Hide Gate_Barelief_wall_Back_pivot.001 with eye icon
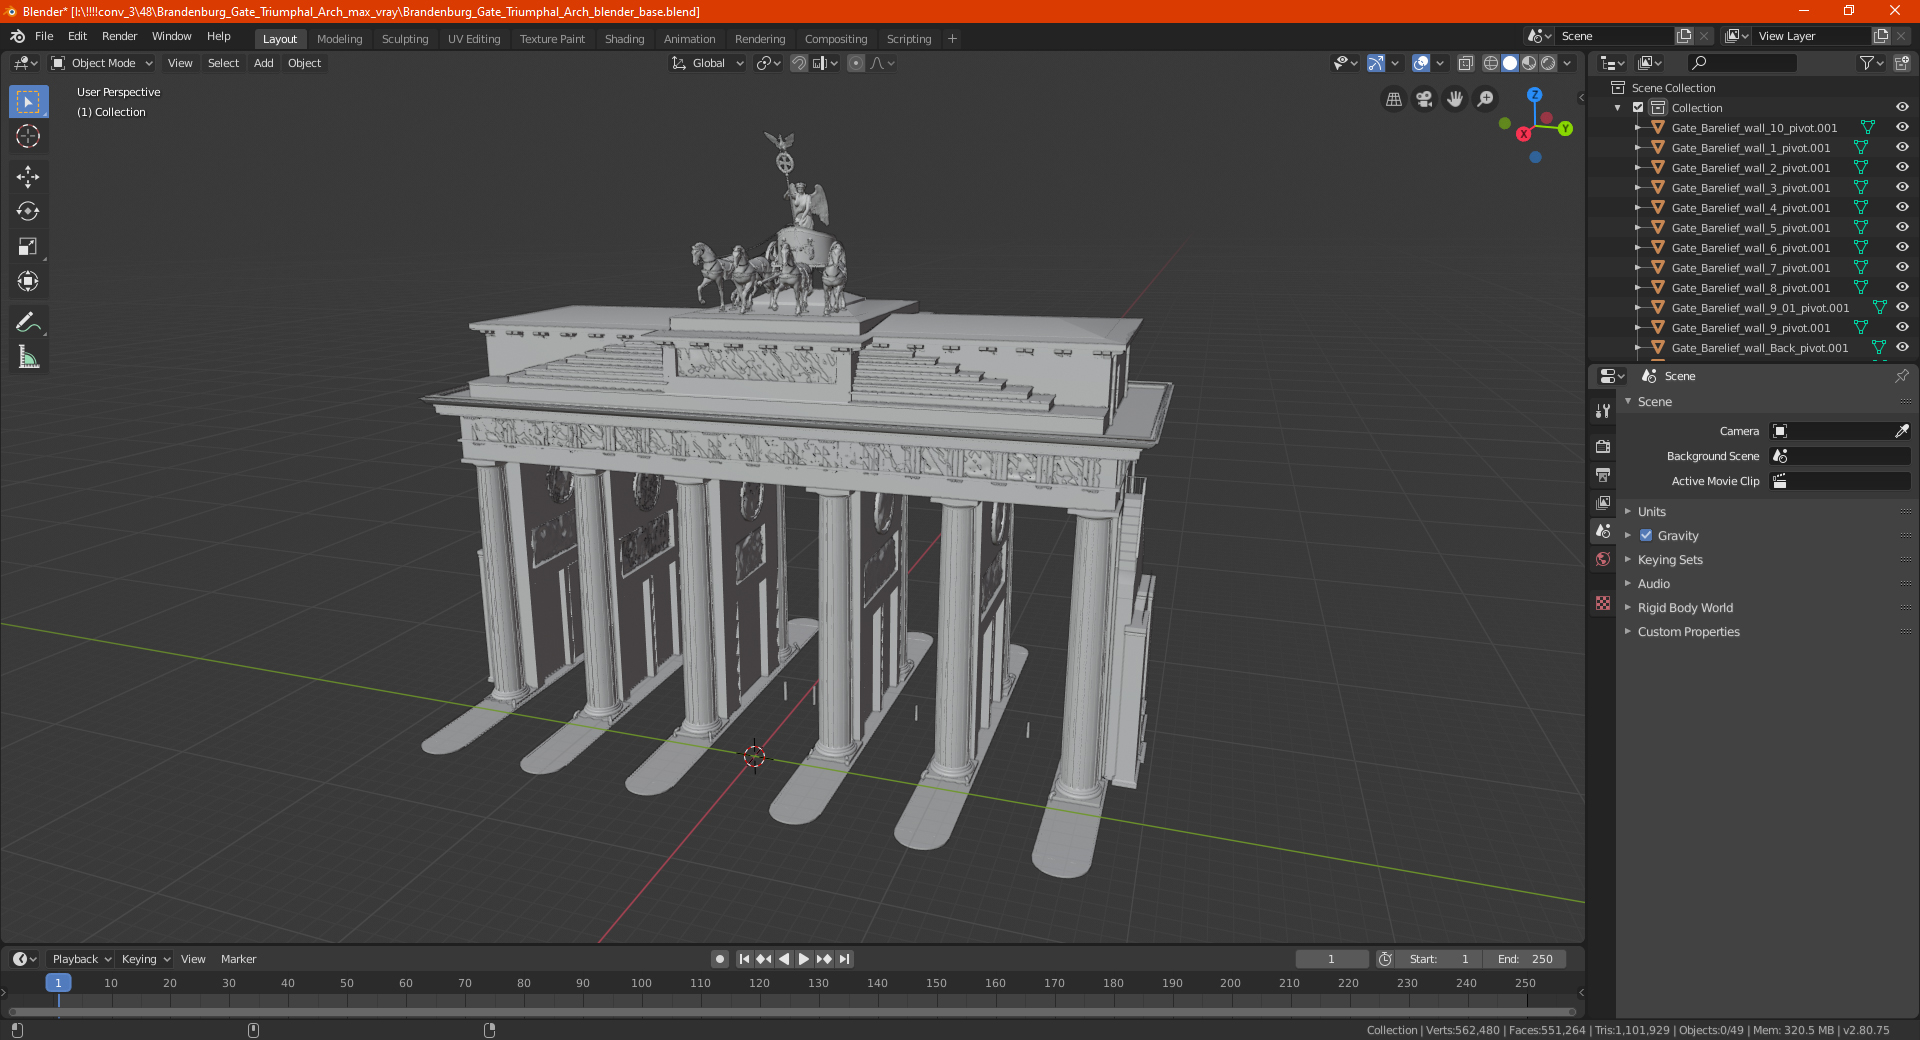Image resolution: width=1920 pixels, height=1040 pixels. 1902,348
